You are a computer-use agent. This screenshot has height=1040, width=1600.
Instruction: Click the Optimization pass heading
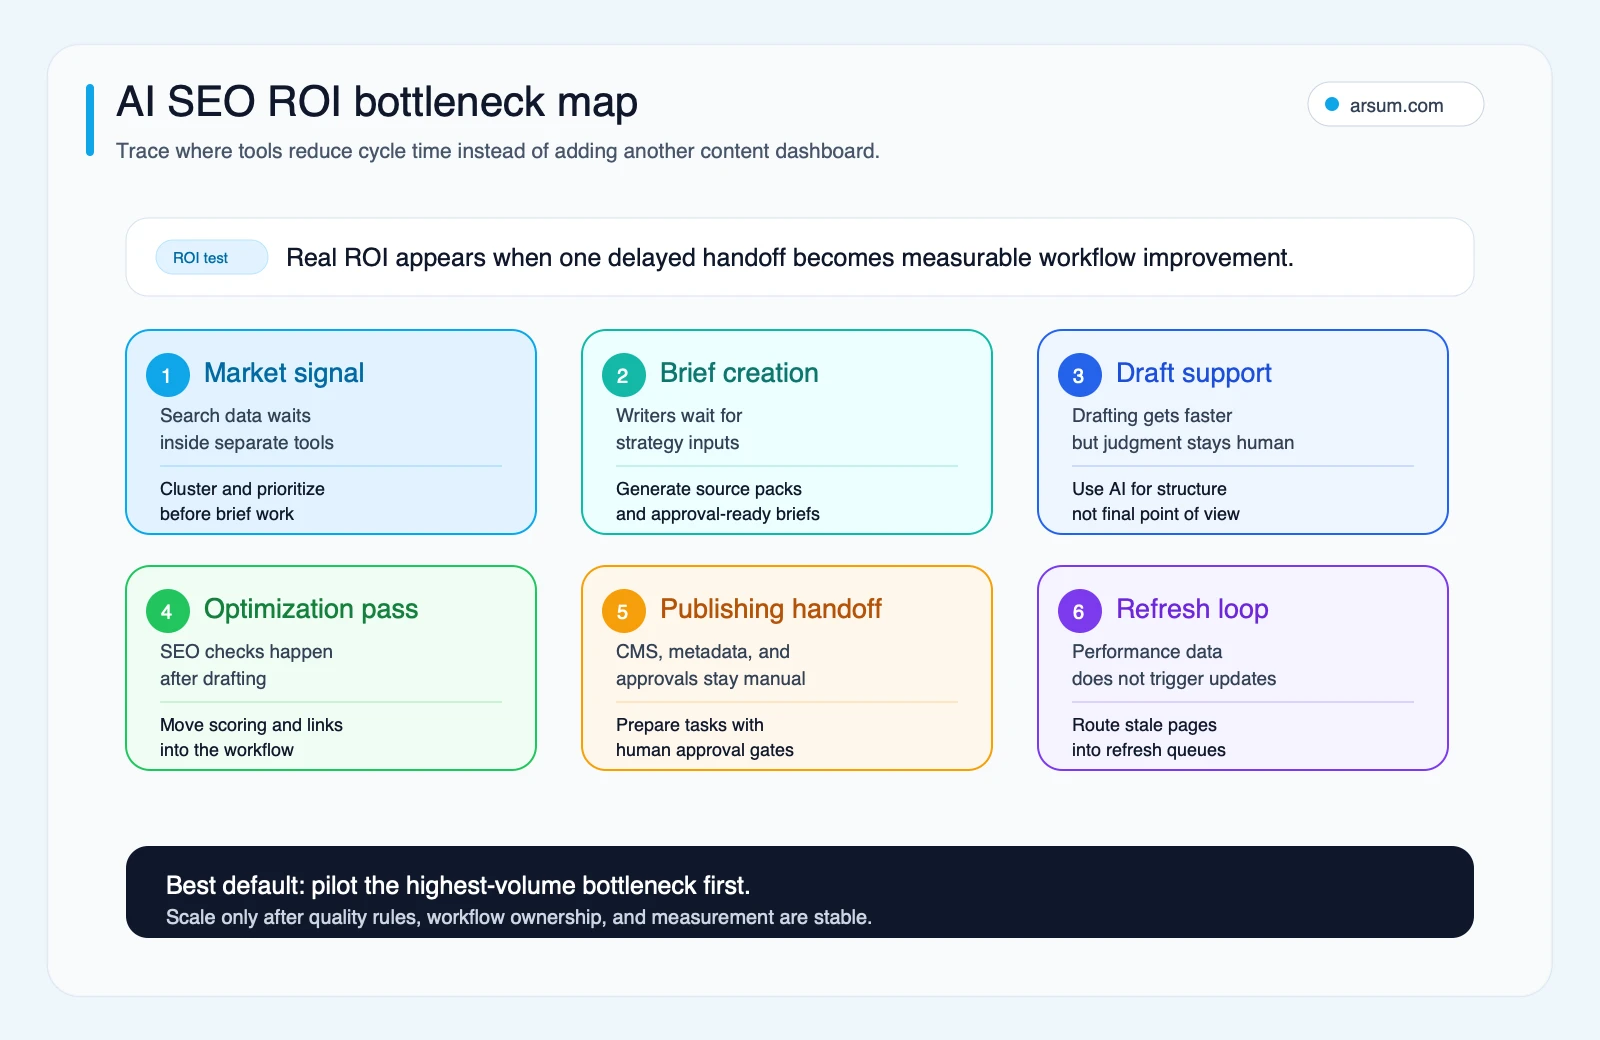click(311, 609)
